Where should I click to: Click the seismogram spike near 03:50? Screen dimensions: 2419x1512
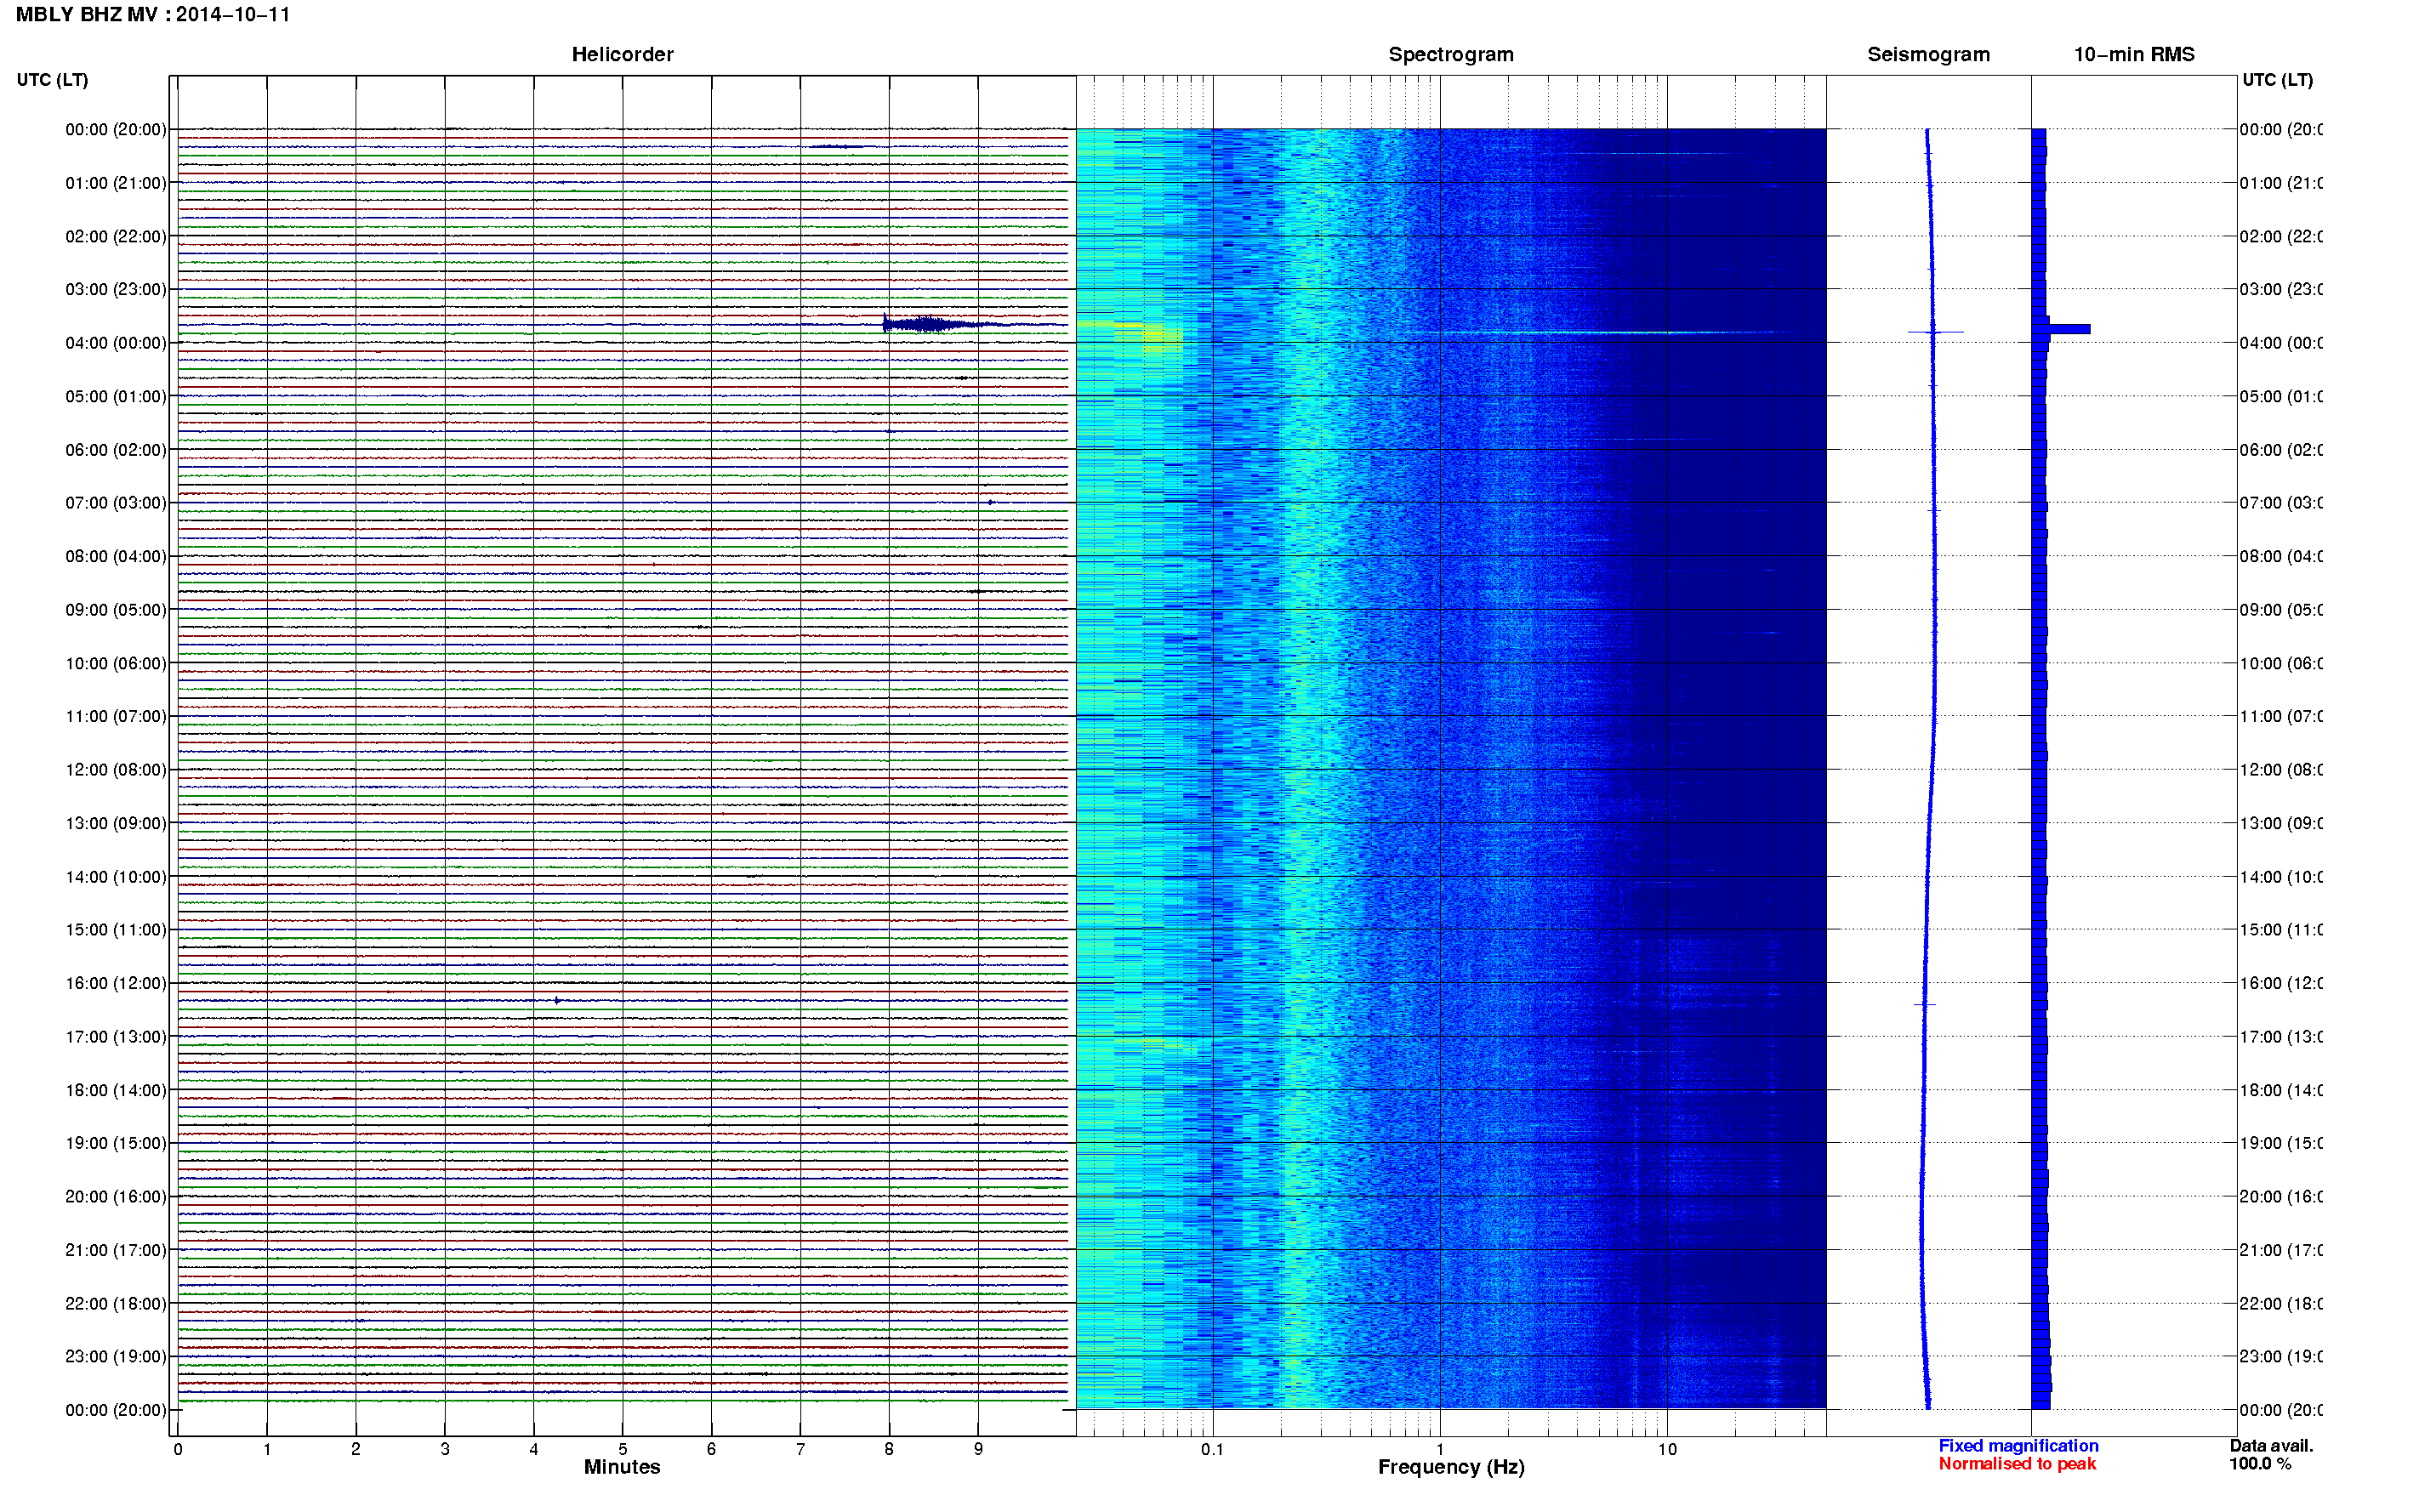[x=1935, y=332]
